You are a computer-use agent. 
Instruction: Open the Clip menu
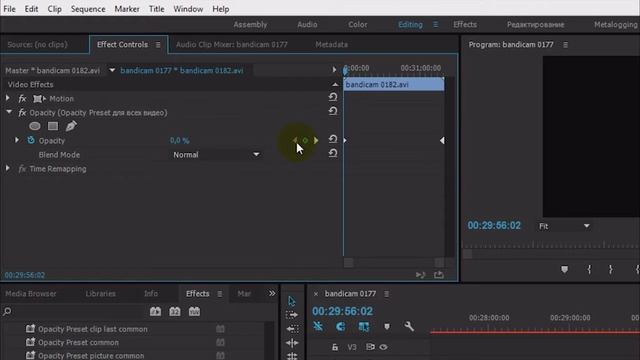[x=54, y=9]
